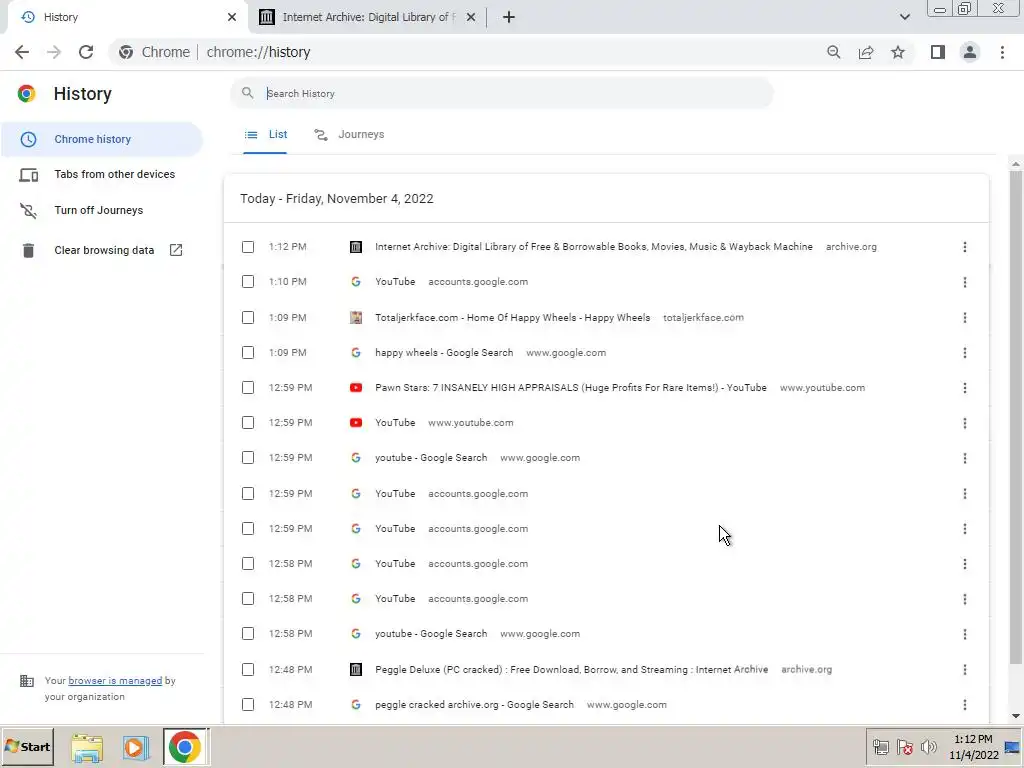Select the Totaljerkface.com entry checkbox
The image size is (1024, 768).
click(248, 317)
